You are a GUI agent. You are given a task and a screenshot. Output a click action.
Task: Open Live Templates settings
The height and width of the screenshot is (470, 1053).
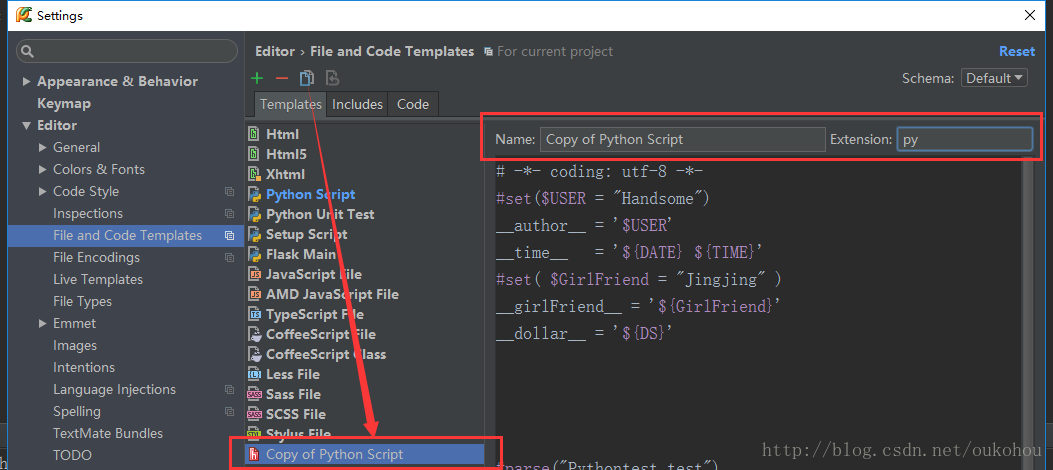tap(98, 279)
